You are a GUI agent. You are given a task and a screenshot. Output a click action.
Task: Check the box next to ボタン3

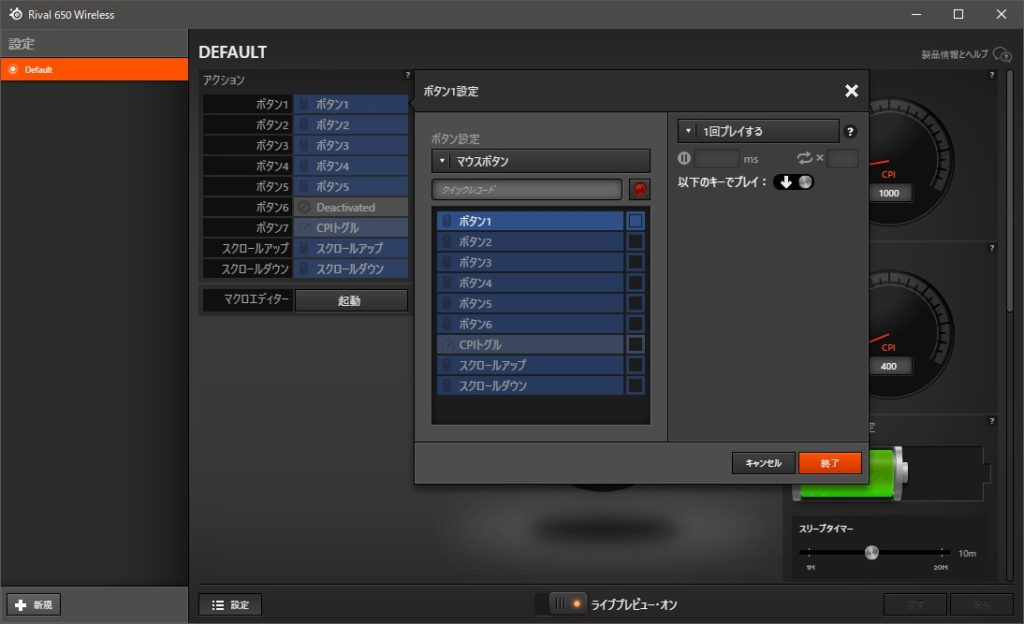pyautogui.click(x=635, y=262)
